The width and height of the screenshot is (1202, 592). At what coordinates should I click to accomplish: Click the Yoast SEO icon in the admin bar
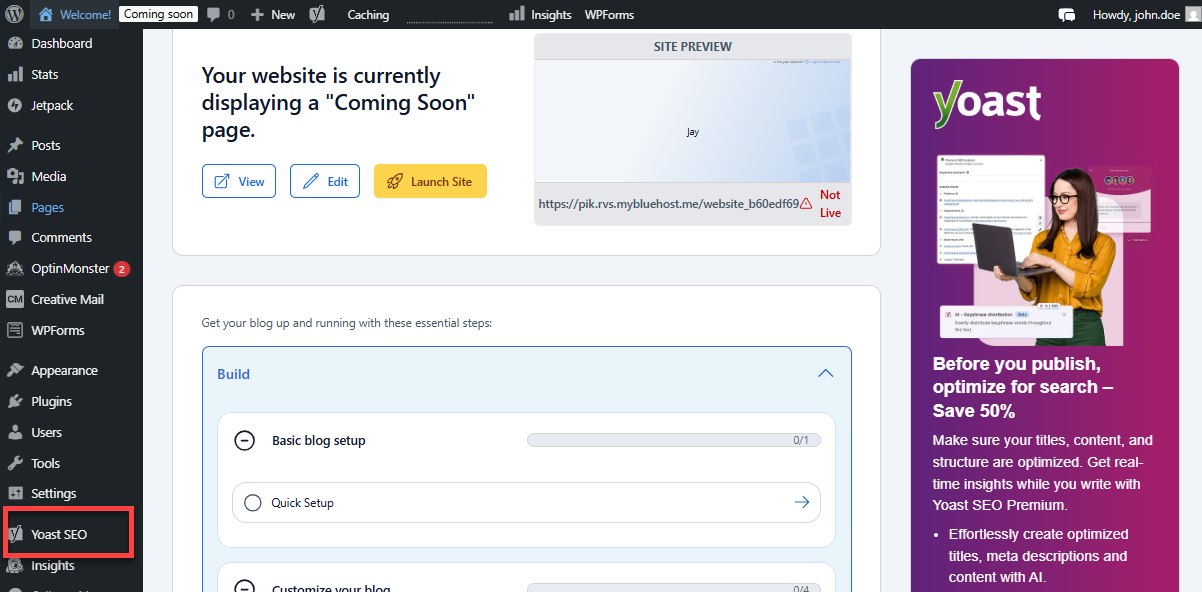click(x=317, y=14)
